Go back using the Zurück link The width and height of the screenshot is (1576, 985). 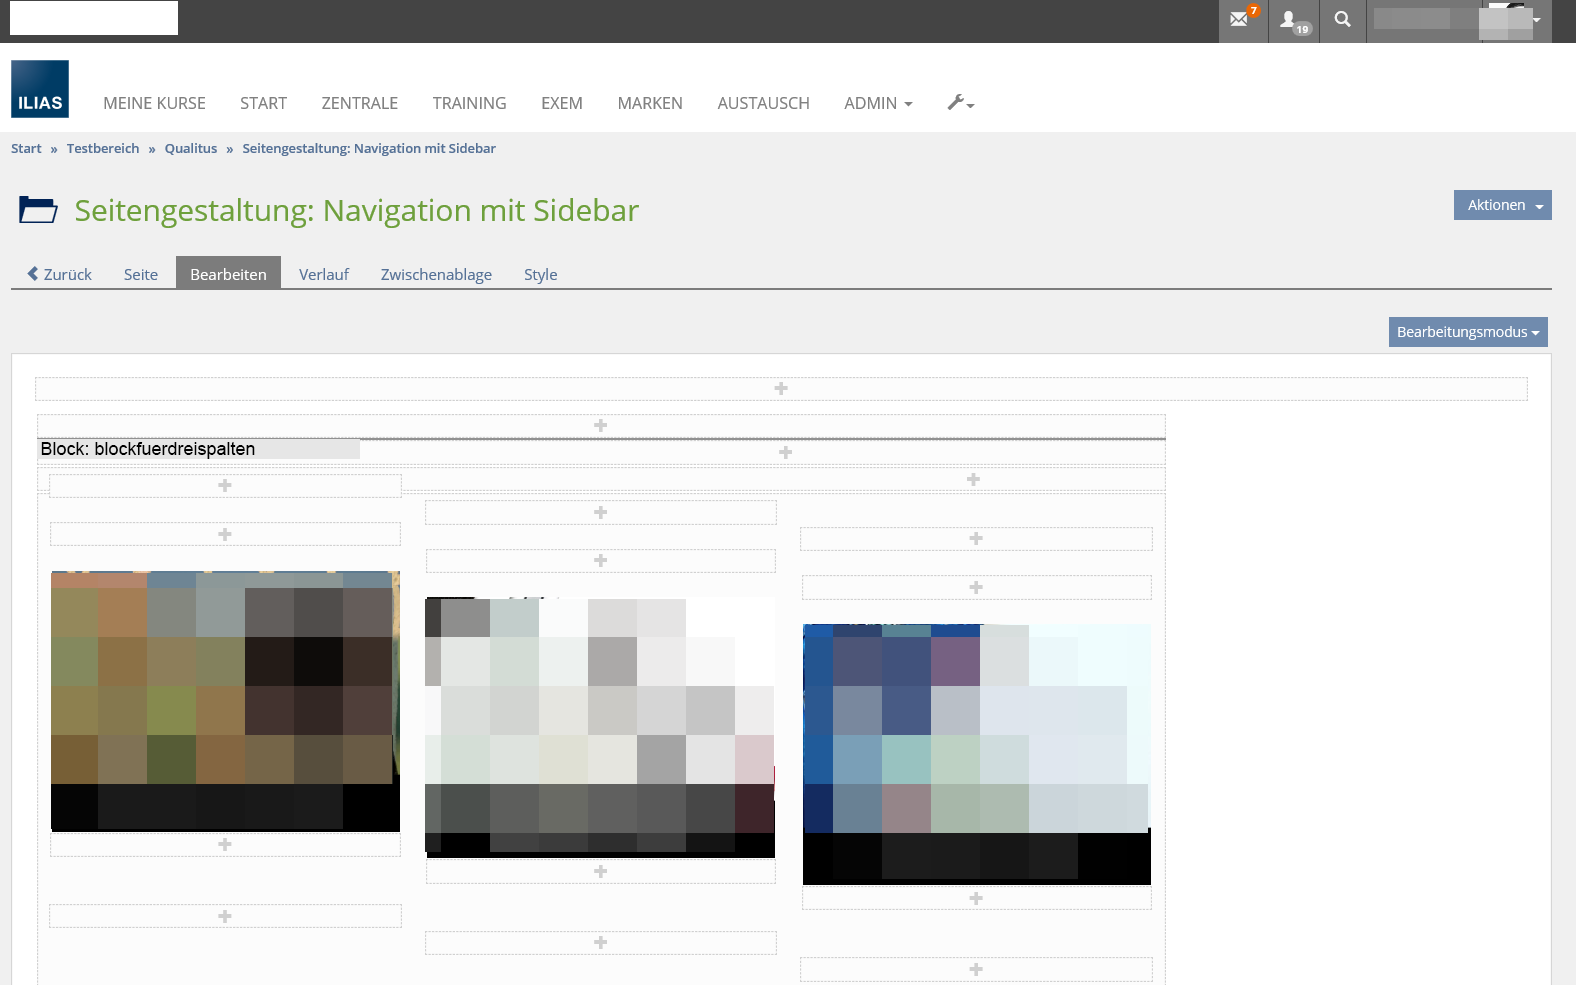[x=60, y=274]
